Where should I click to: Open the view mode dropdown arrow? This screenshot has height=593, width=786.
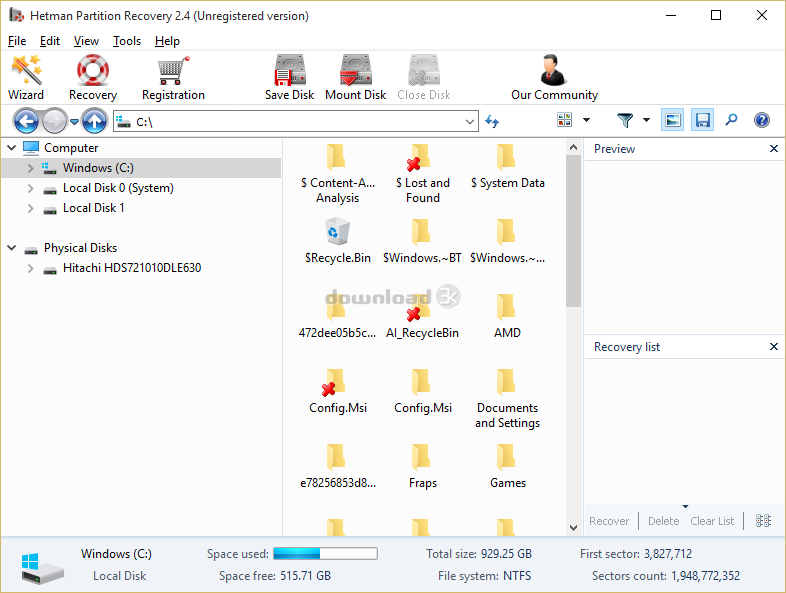[586, 120]
